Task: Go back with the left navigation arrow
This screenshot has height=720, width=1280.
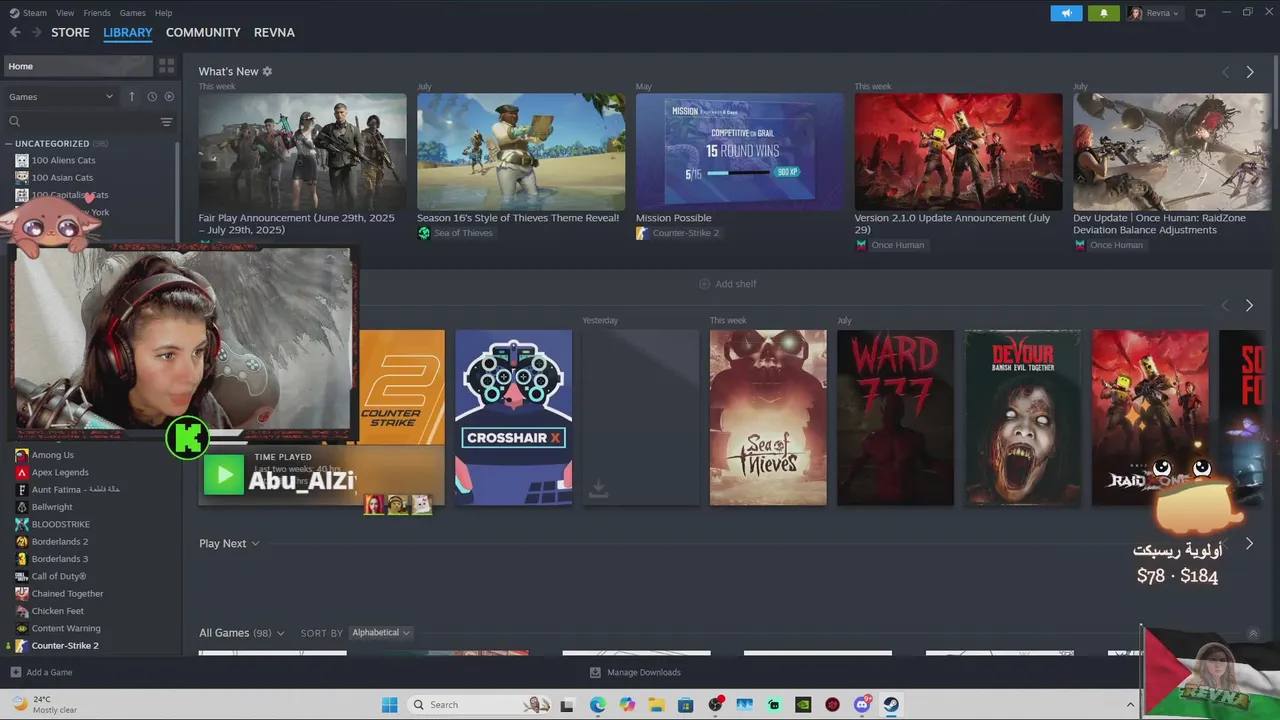Action: 15,32
